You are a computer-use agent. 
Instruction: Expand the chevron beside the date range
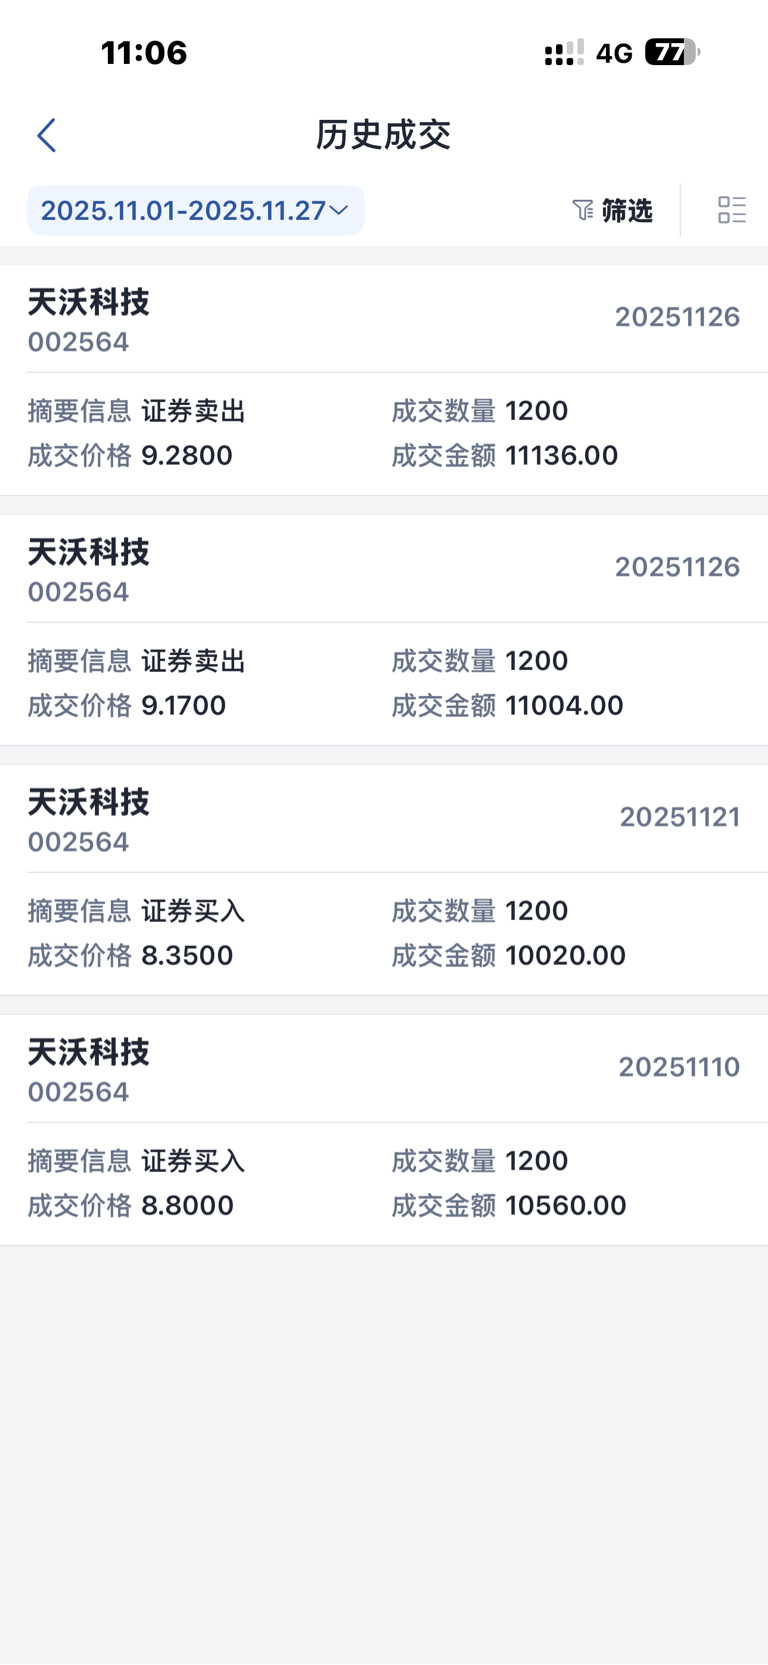[339, 210]
